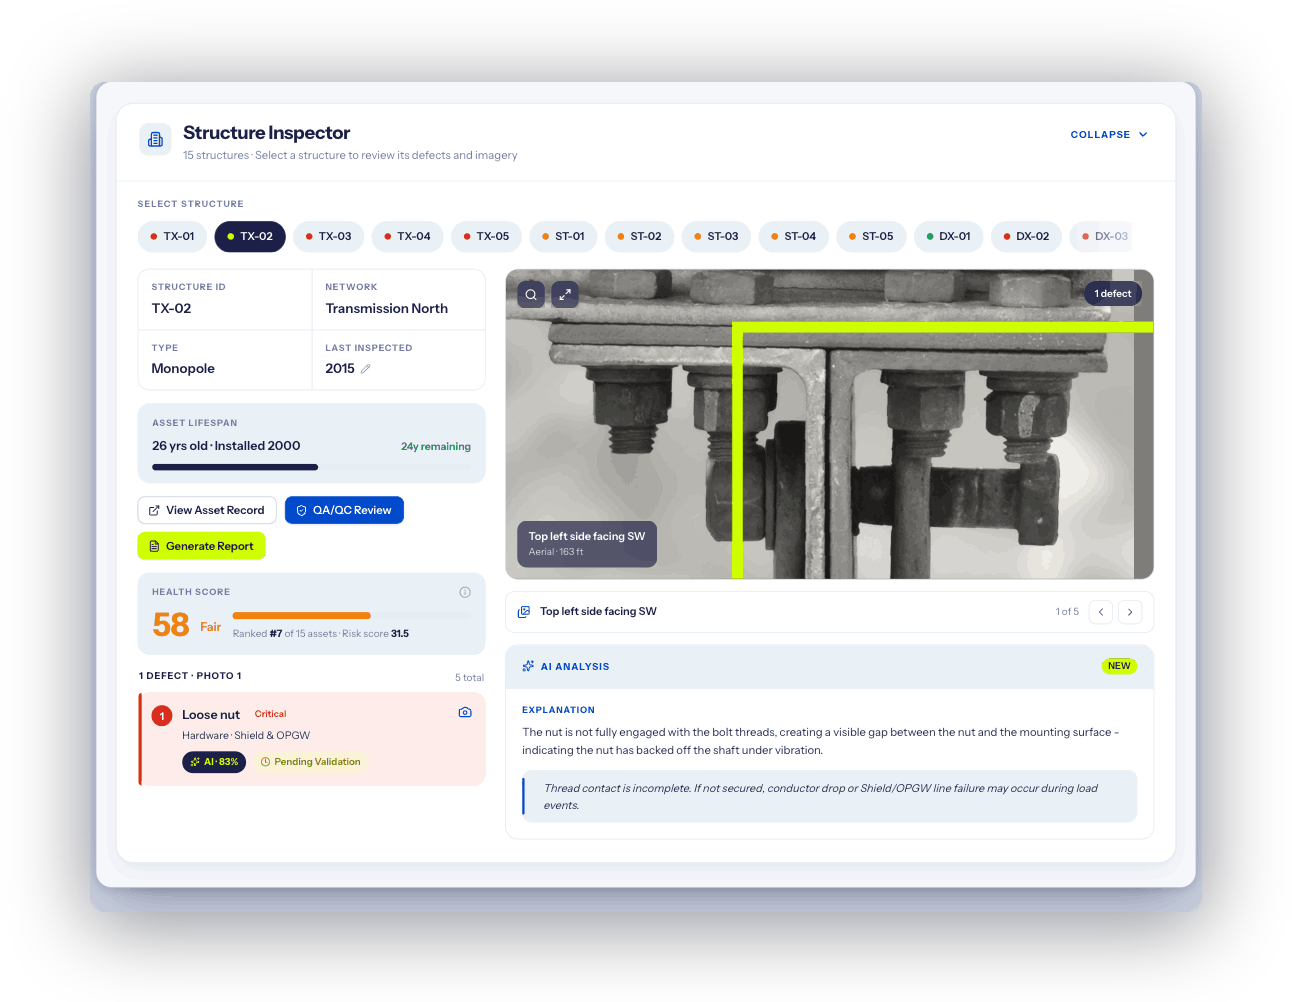1292x1002 pixels.
Task: Click the bolt inspection photo
Action: (830, 424)
